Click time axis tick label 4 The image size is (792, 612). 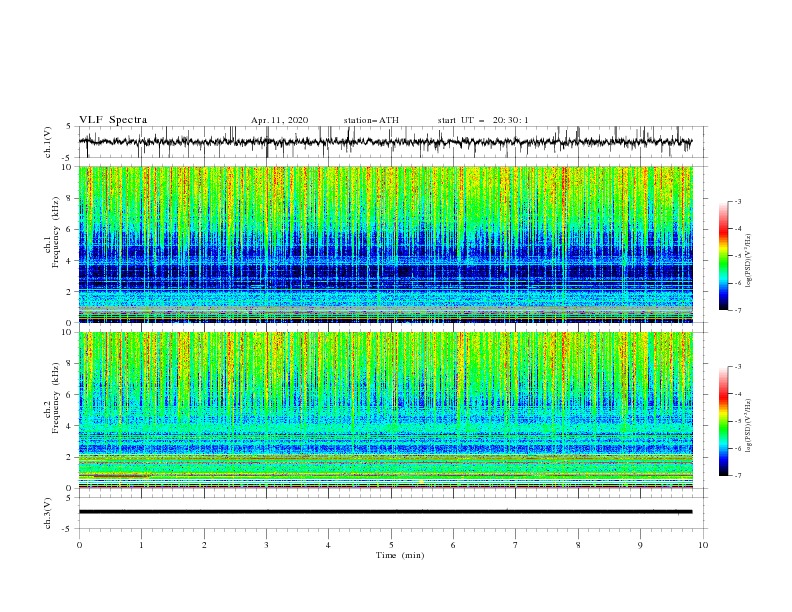click(x=329, y=545)
